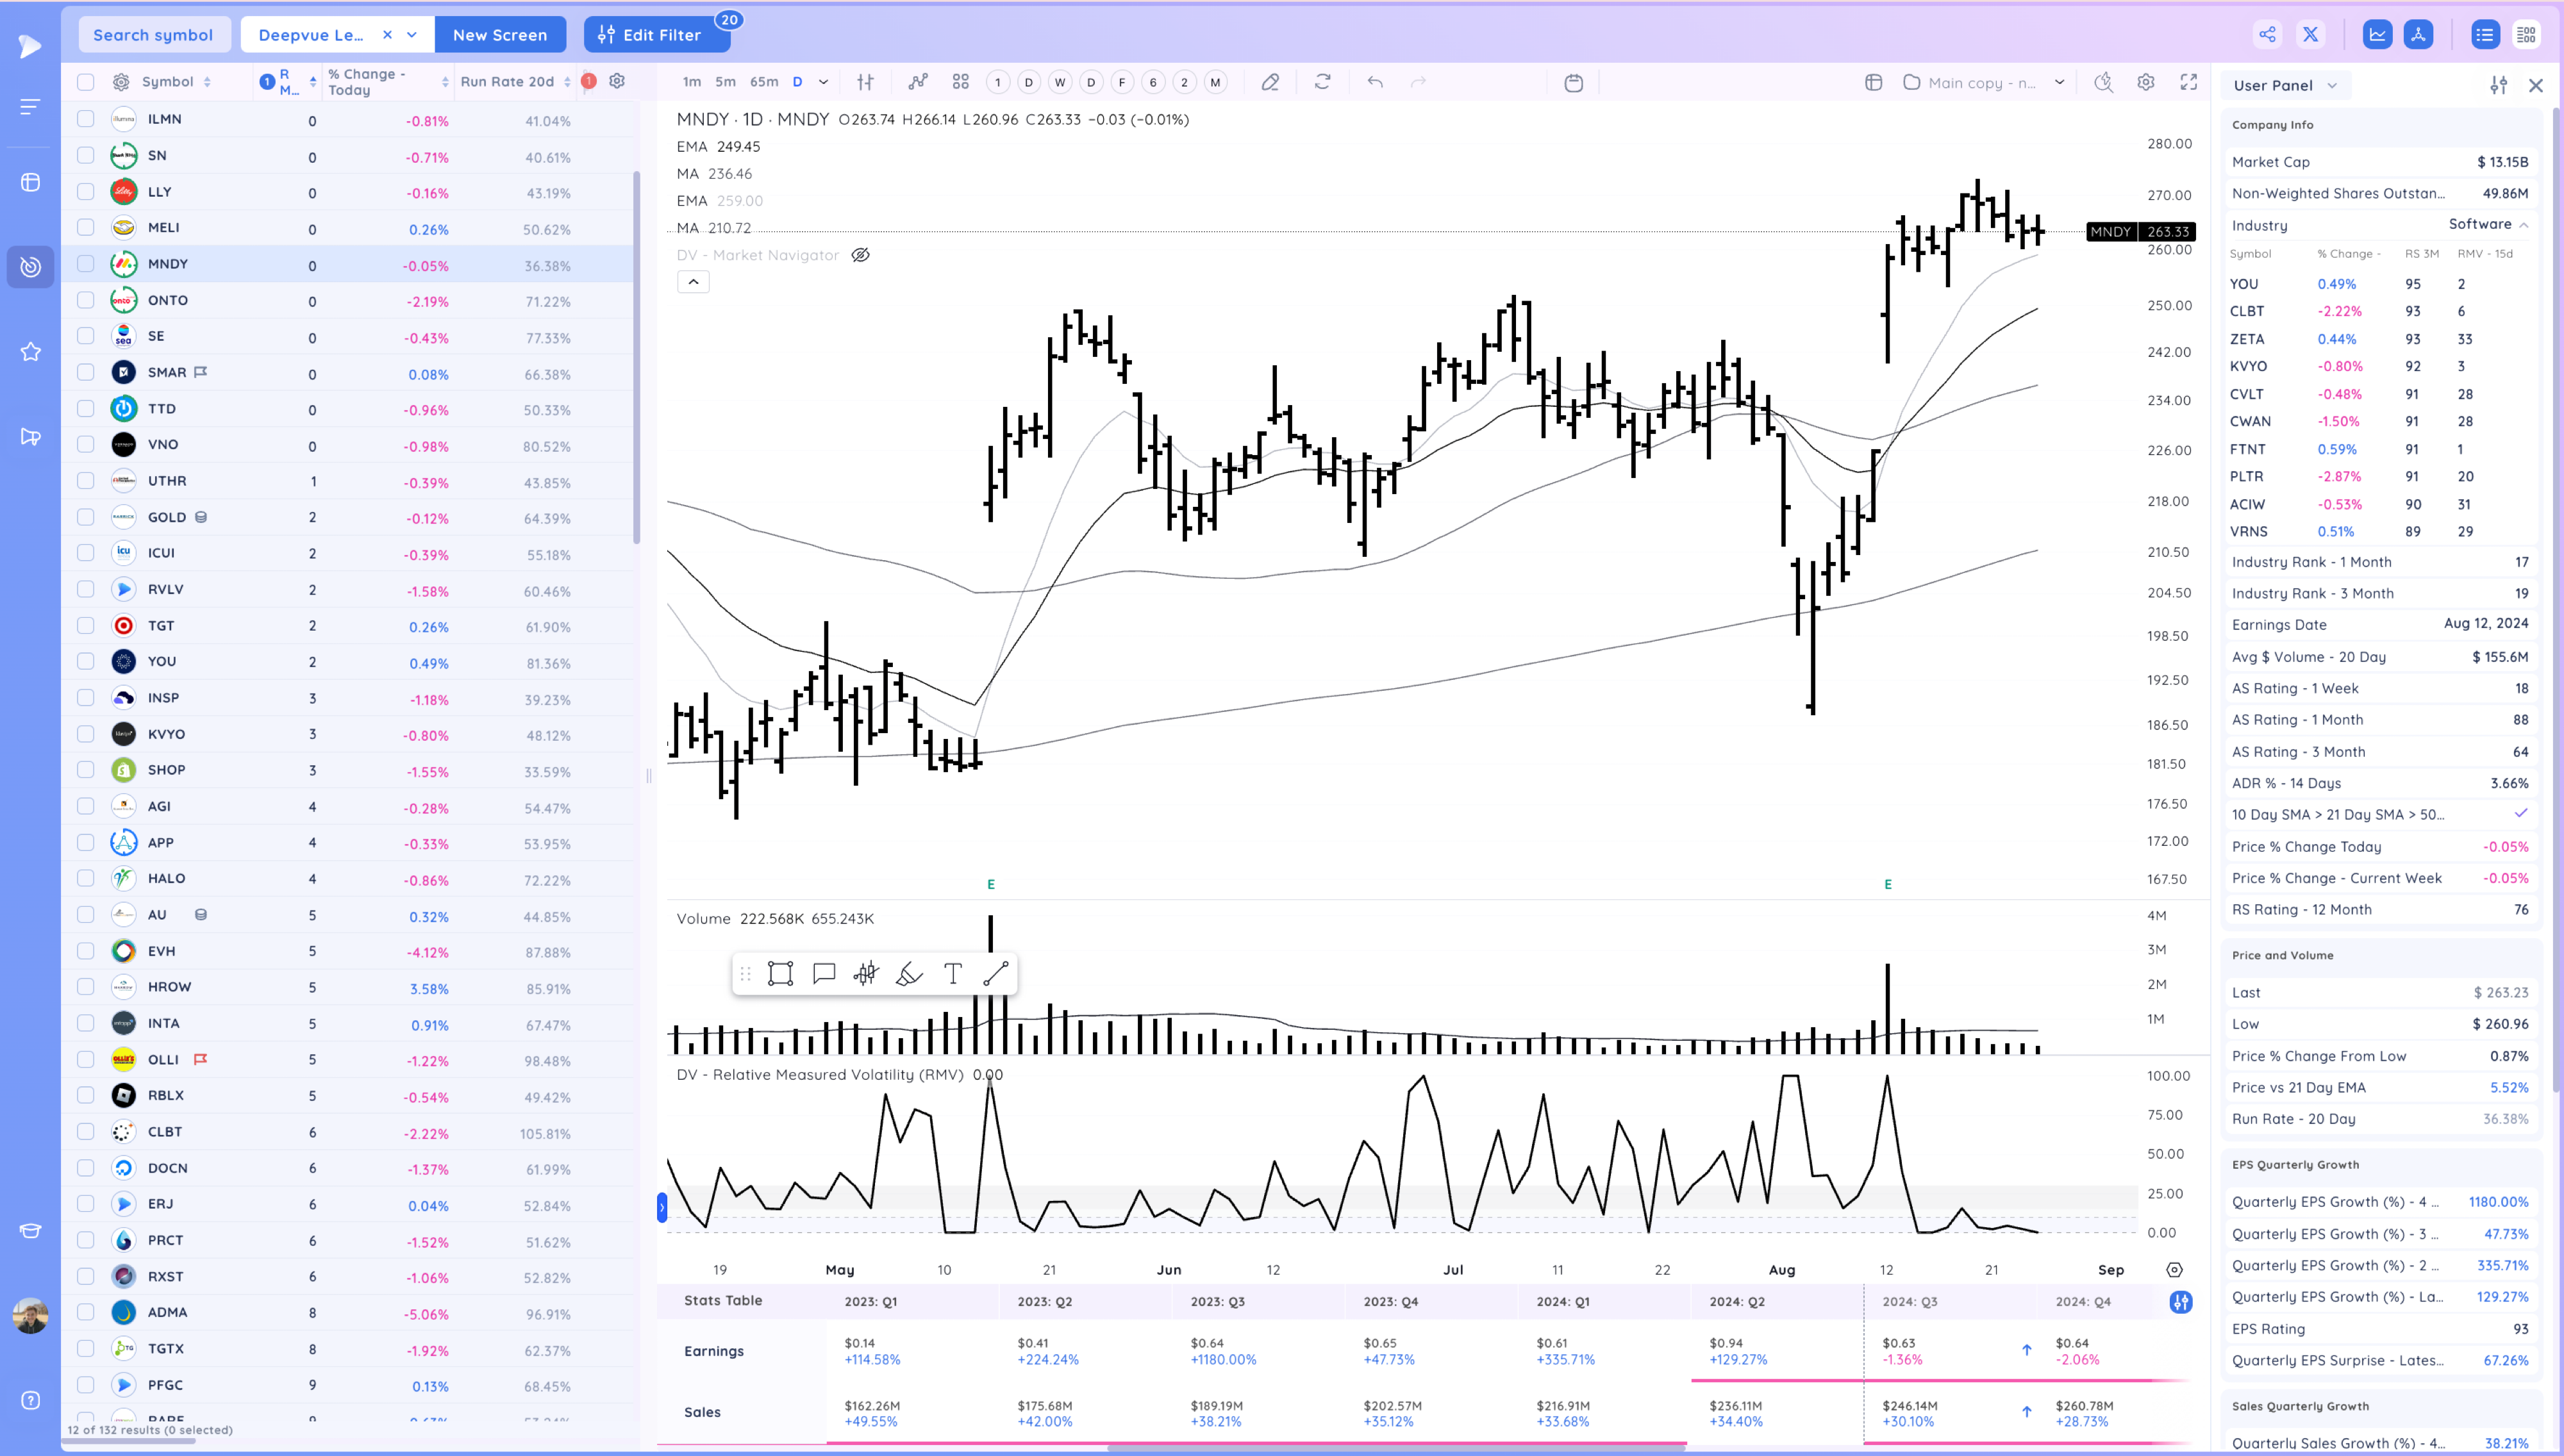
Task: Click the eraser icon in chart toolbar
Action: point(1270,82)
